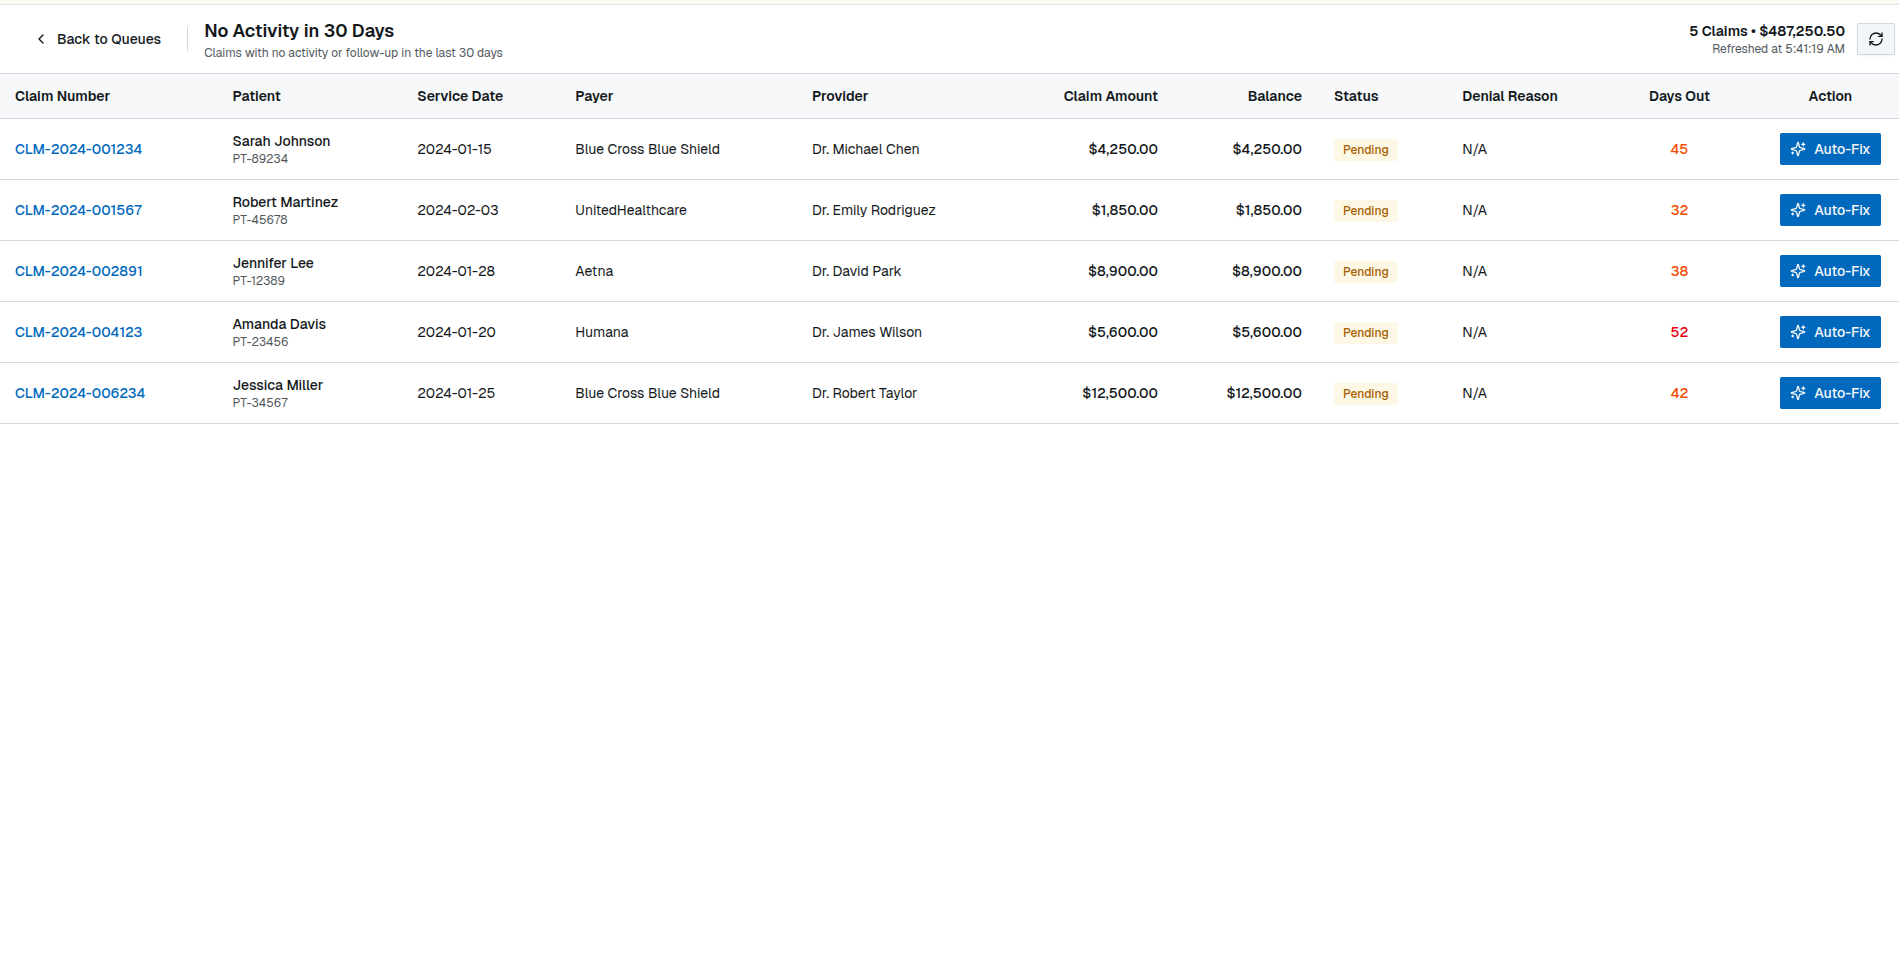Screen dimensions: 1899x960
Task: Sort by Status column header
Action: pyautogui.click(x=1355, y=96)
